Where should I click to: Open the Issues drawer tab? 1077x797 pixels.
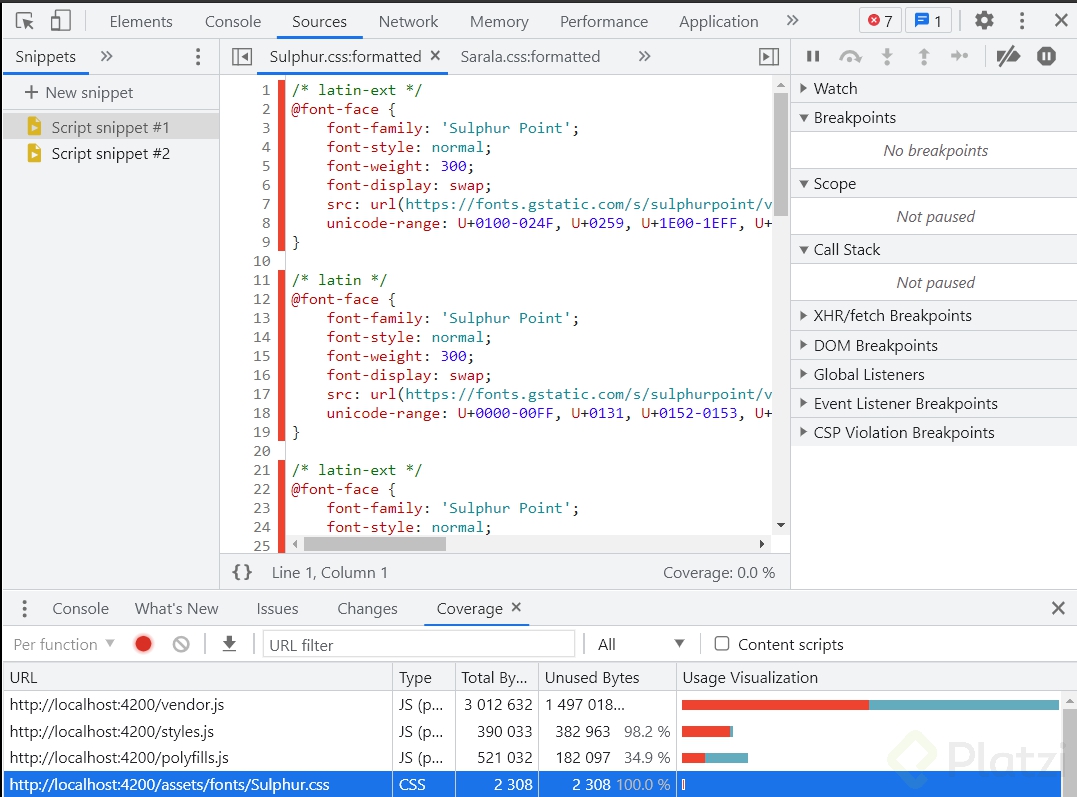click(x=277, y=608)
